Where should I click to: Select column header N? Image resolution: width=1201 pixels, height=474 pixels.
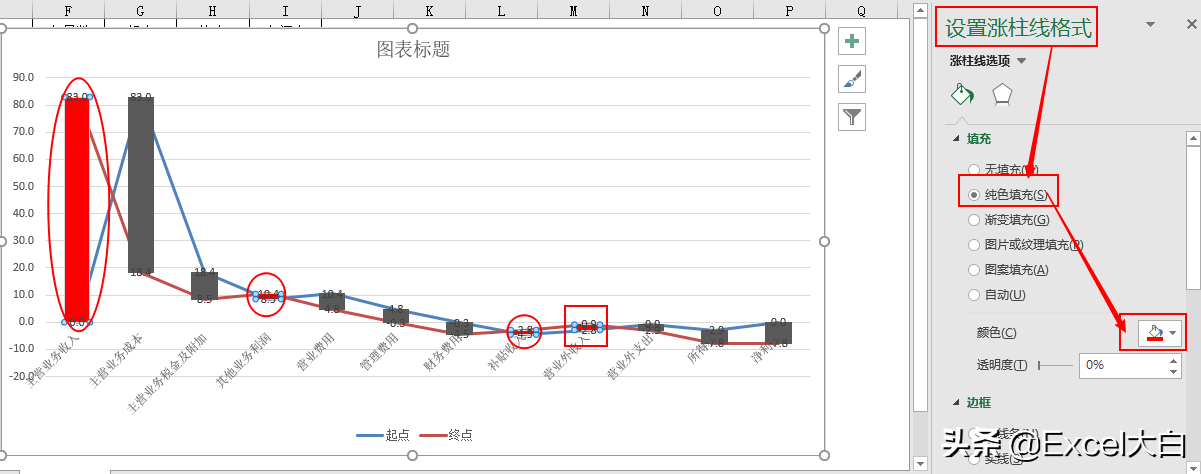click(645, 11)
